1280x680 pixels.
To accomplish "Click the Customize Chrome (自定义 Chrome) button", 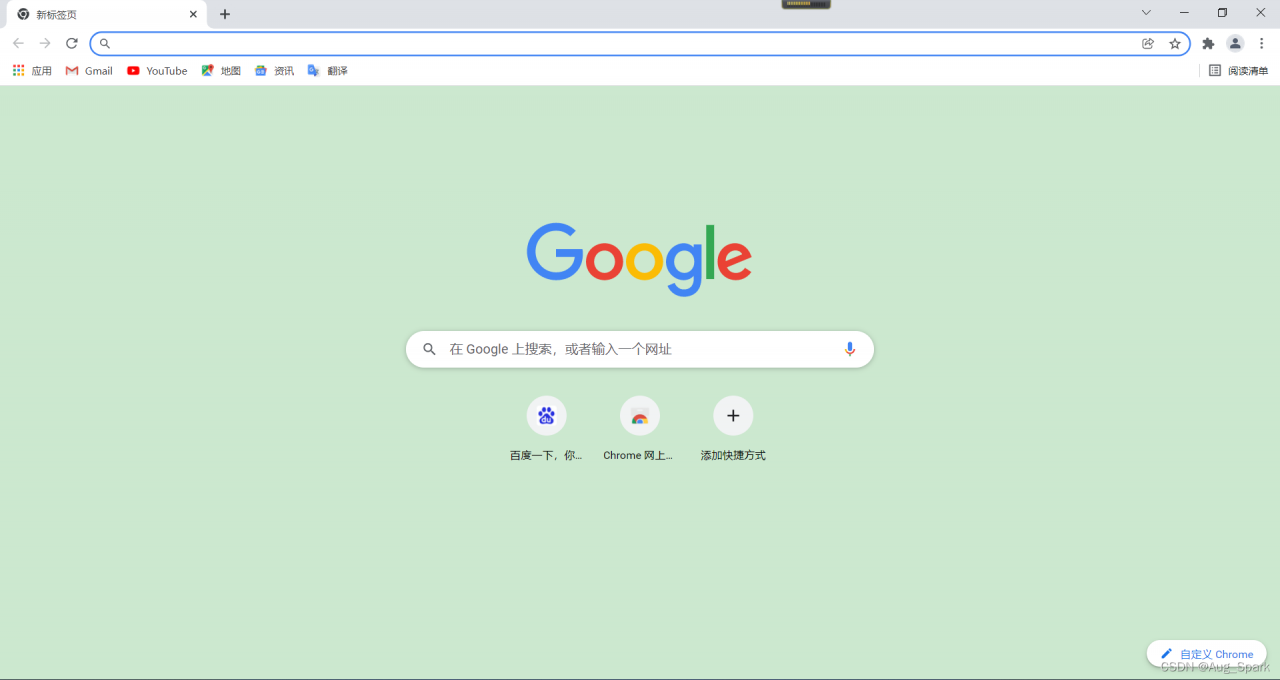I will pos(1206,654).
